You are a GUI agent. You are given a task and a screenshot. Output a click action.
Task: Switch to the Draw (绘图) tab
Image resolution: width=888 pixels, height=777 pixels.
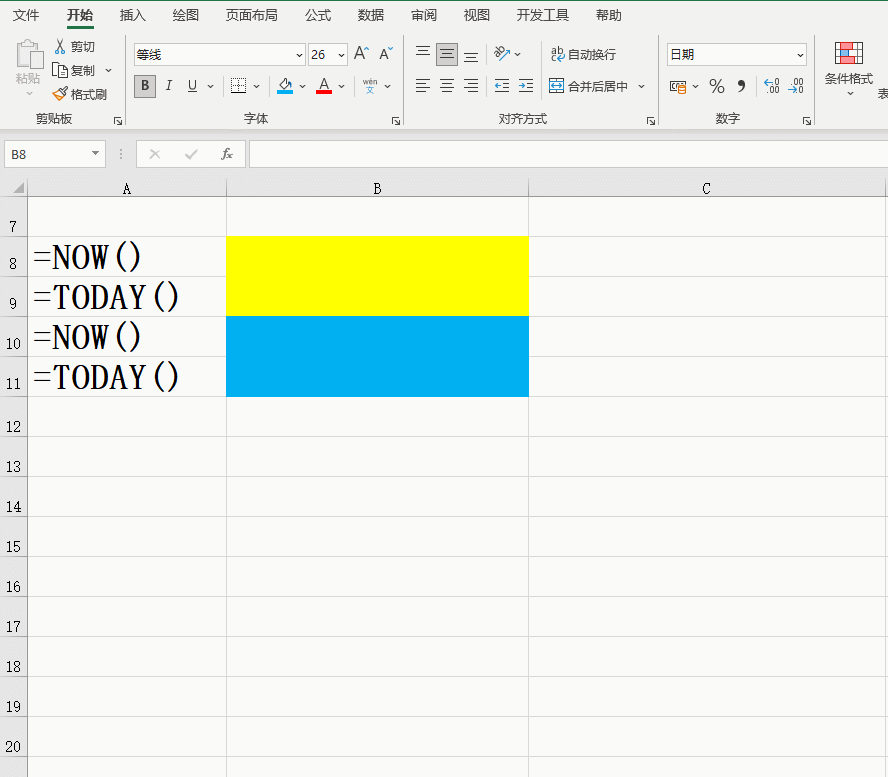point(186,15)
